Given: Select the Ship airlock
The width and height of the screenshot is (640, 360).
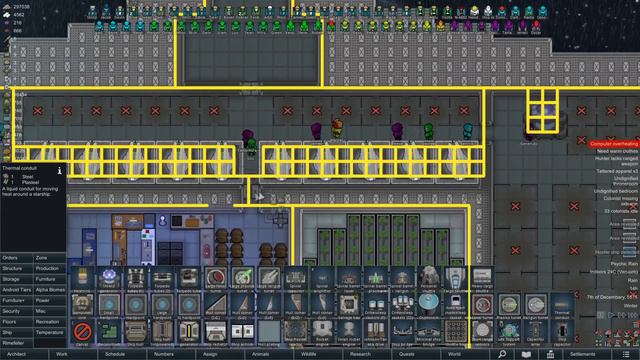Looking at the screenshot, I should tap(242, 333).
